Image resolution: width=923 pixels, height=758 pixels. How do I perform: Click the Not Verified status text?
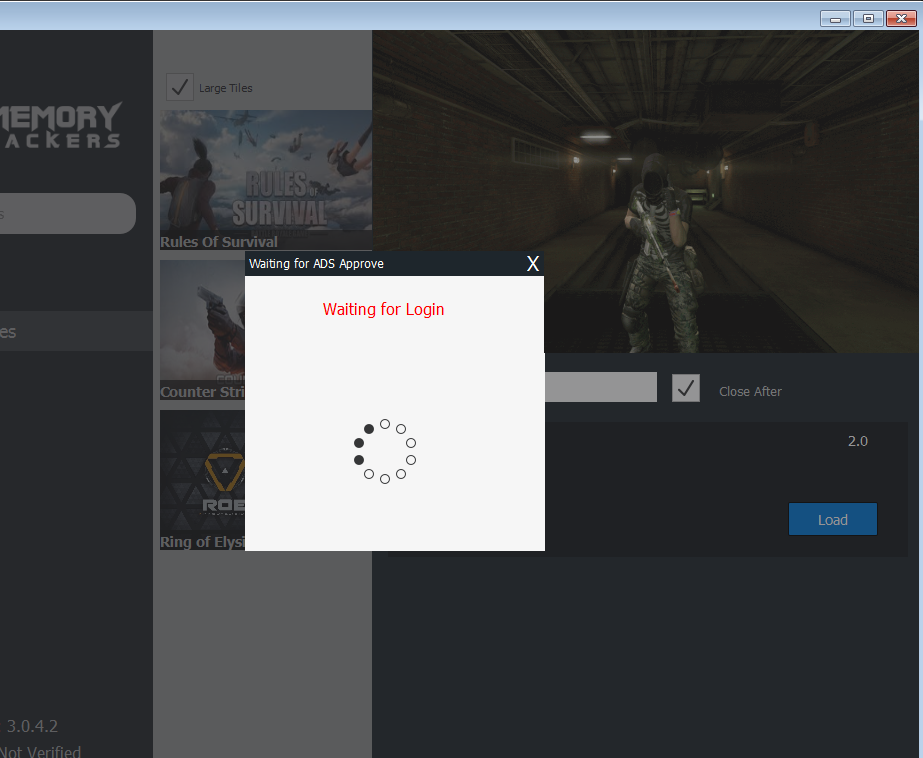tap(41, 751)
